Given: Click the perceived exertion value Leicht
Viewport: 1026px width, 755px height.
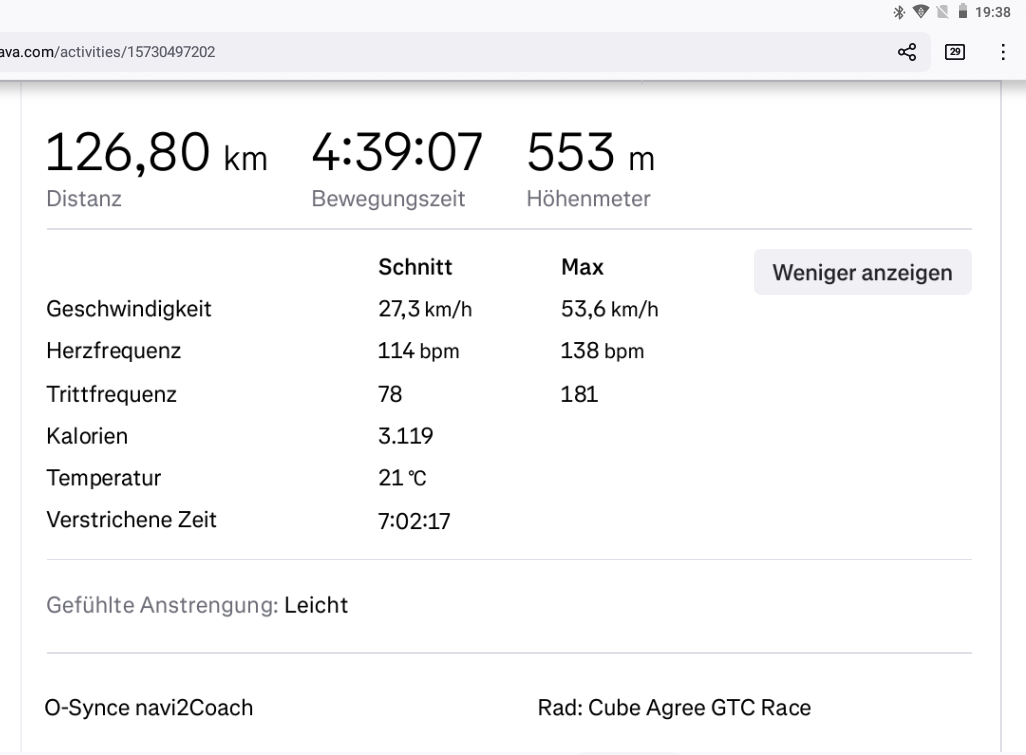Looking at the screenshot, I should pyautogui.click(x=316, y=605).
